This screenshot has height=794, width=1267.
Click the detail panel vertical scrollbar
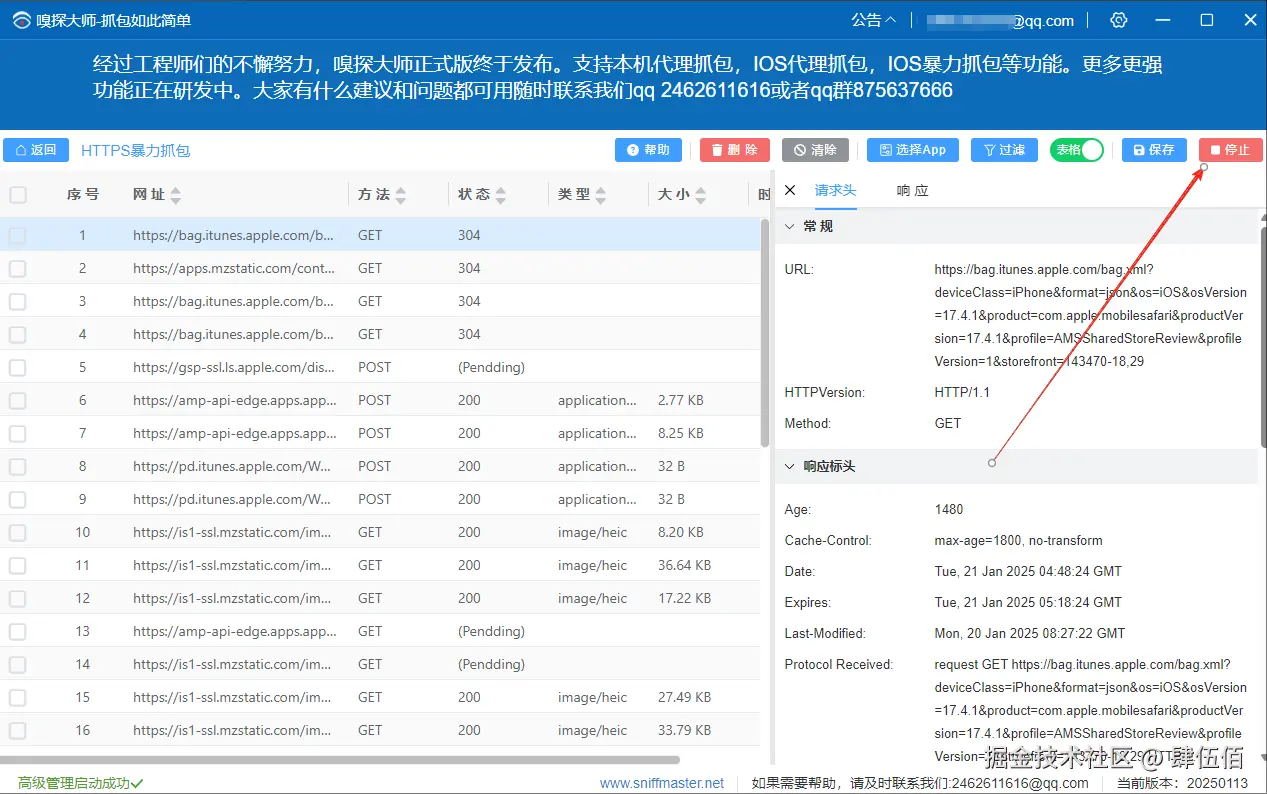1262,335
